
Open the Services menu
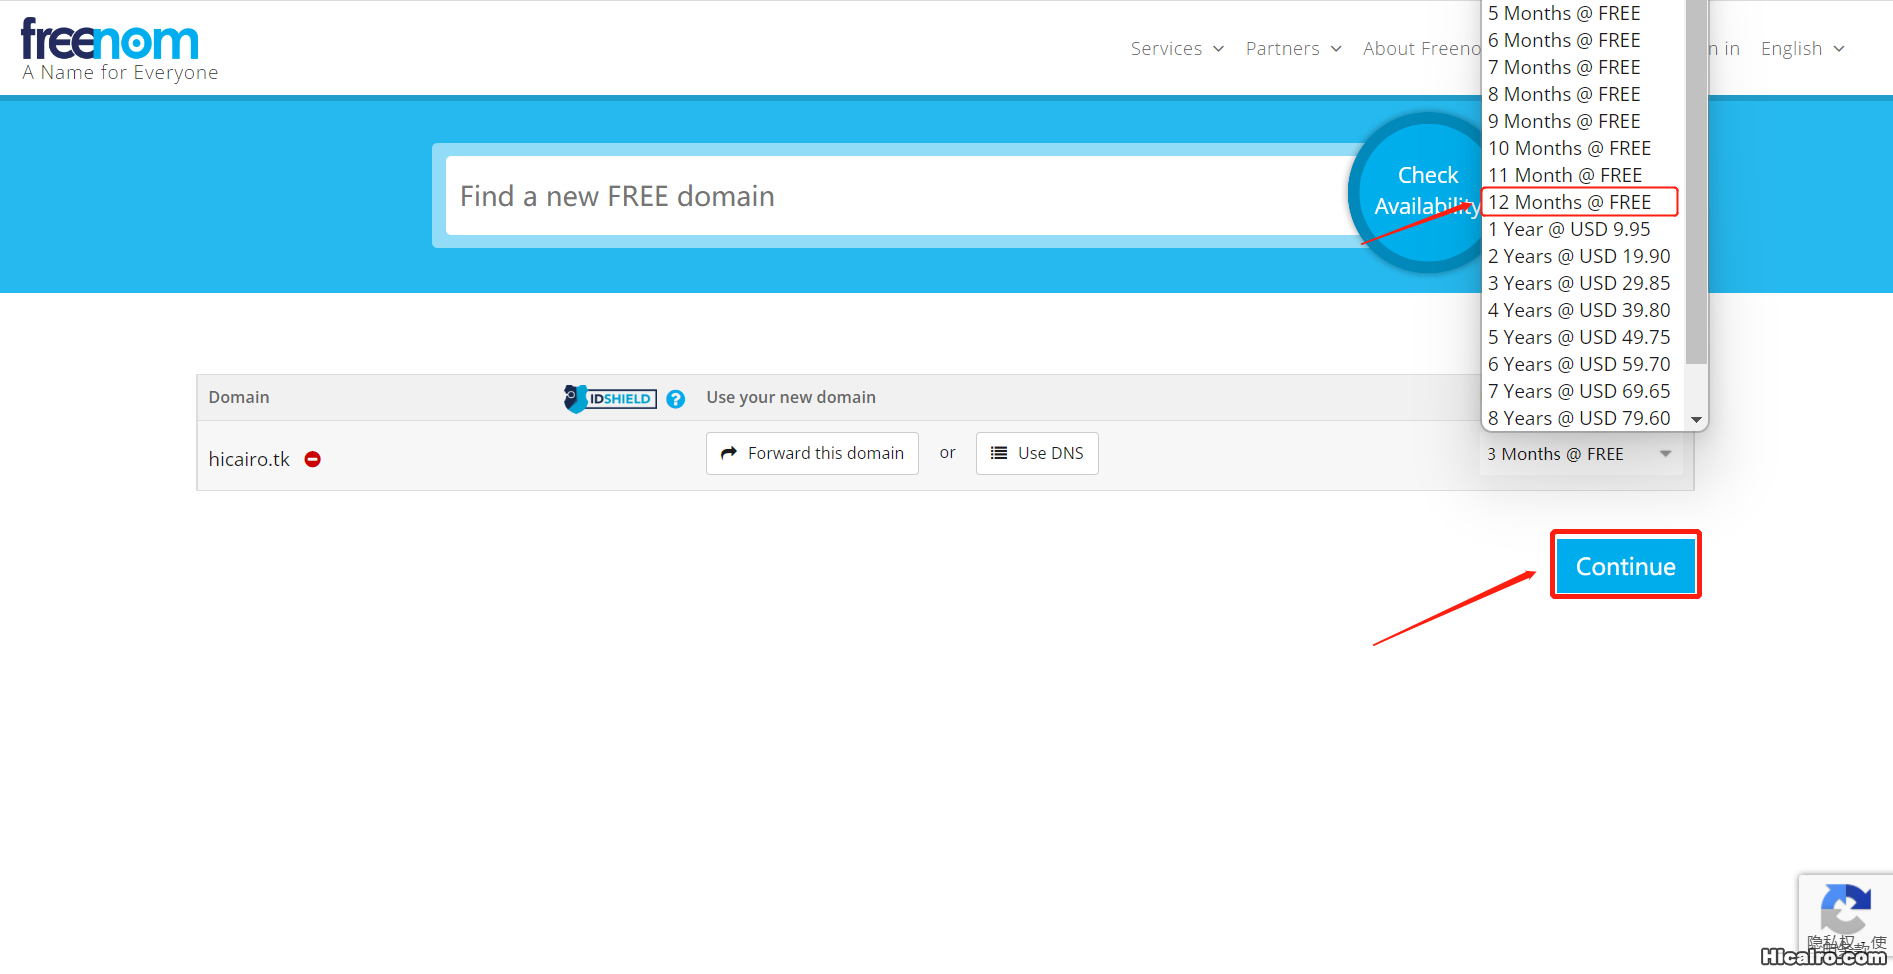(1177, 49)
